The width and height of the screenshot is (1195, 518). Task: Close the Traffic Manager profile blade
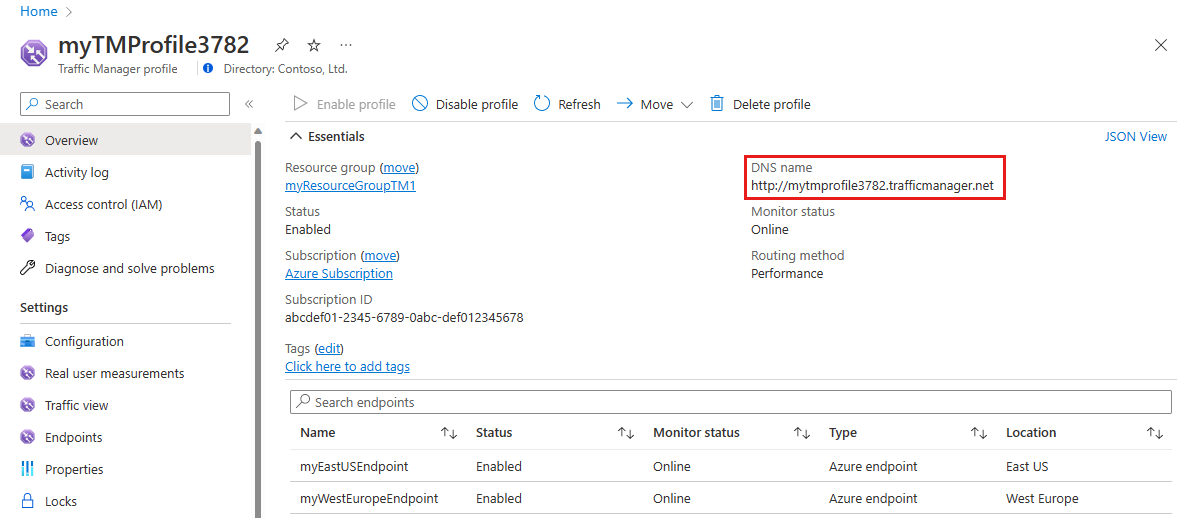tap(1161, 45)
